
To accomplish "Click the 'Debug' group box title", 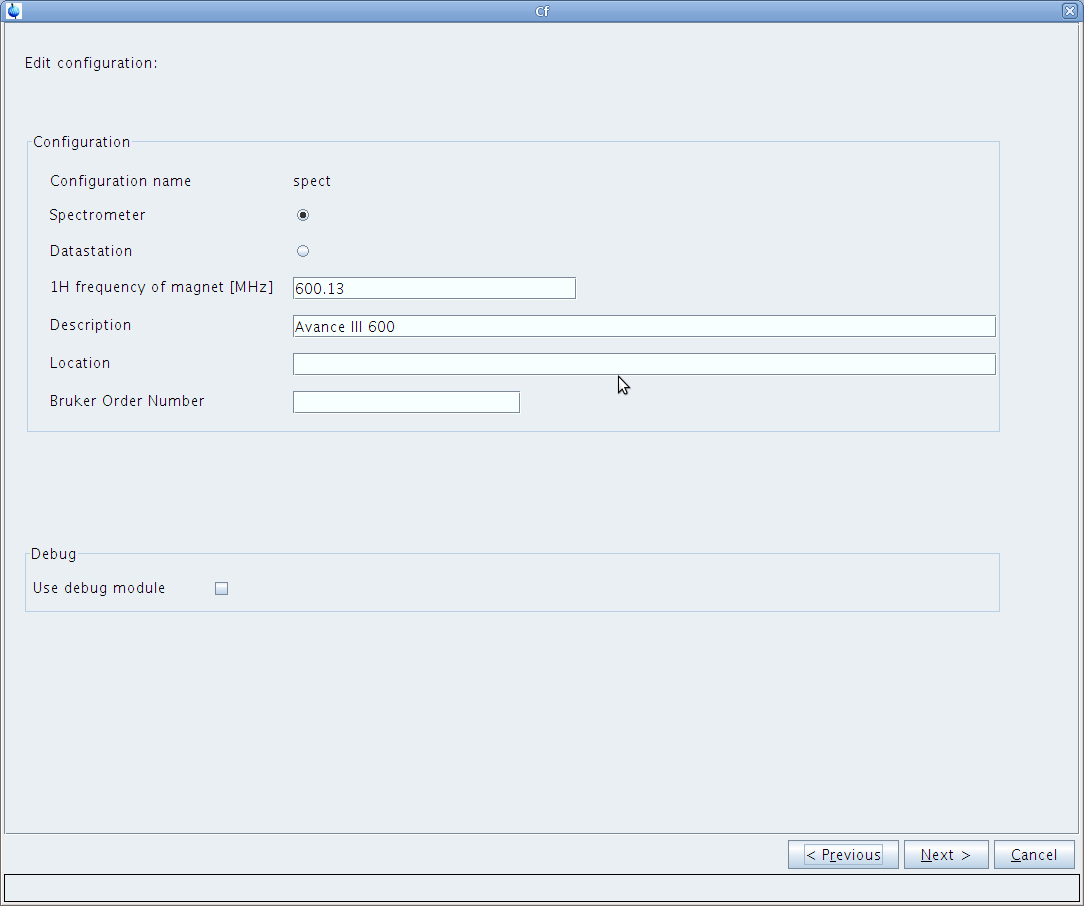I will coord(53,554).
